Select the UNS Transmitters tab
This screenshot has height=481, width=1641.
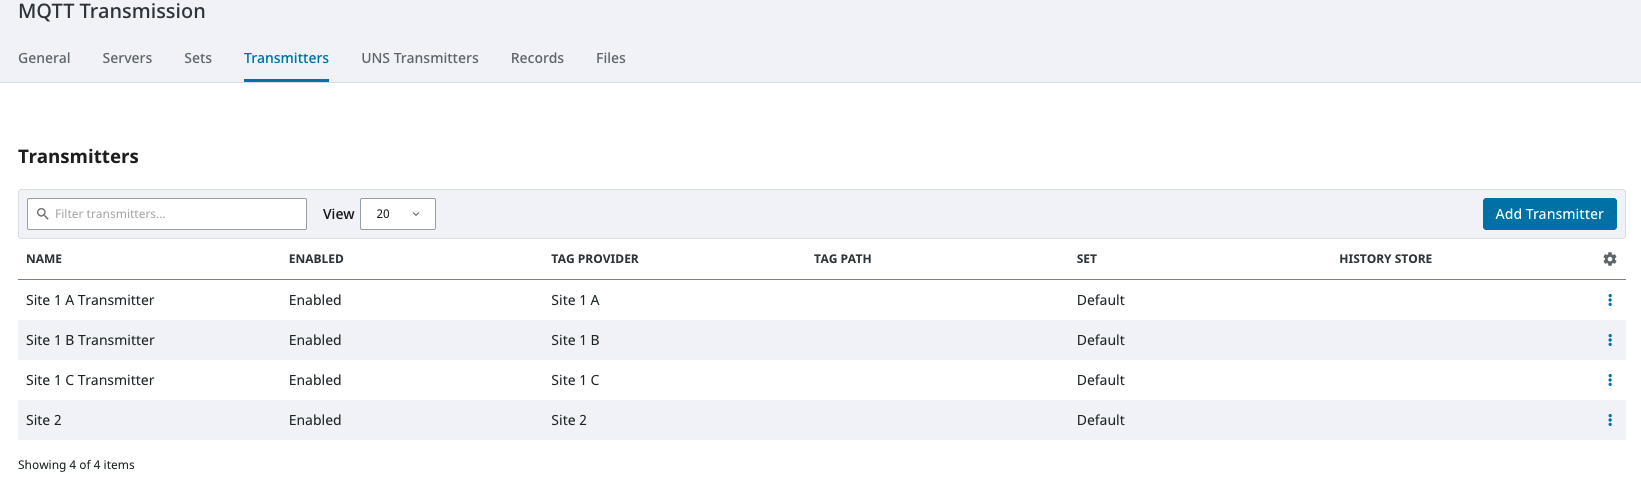(x=420, y=58)
